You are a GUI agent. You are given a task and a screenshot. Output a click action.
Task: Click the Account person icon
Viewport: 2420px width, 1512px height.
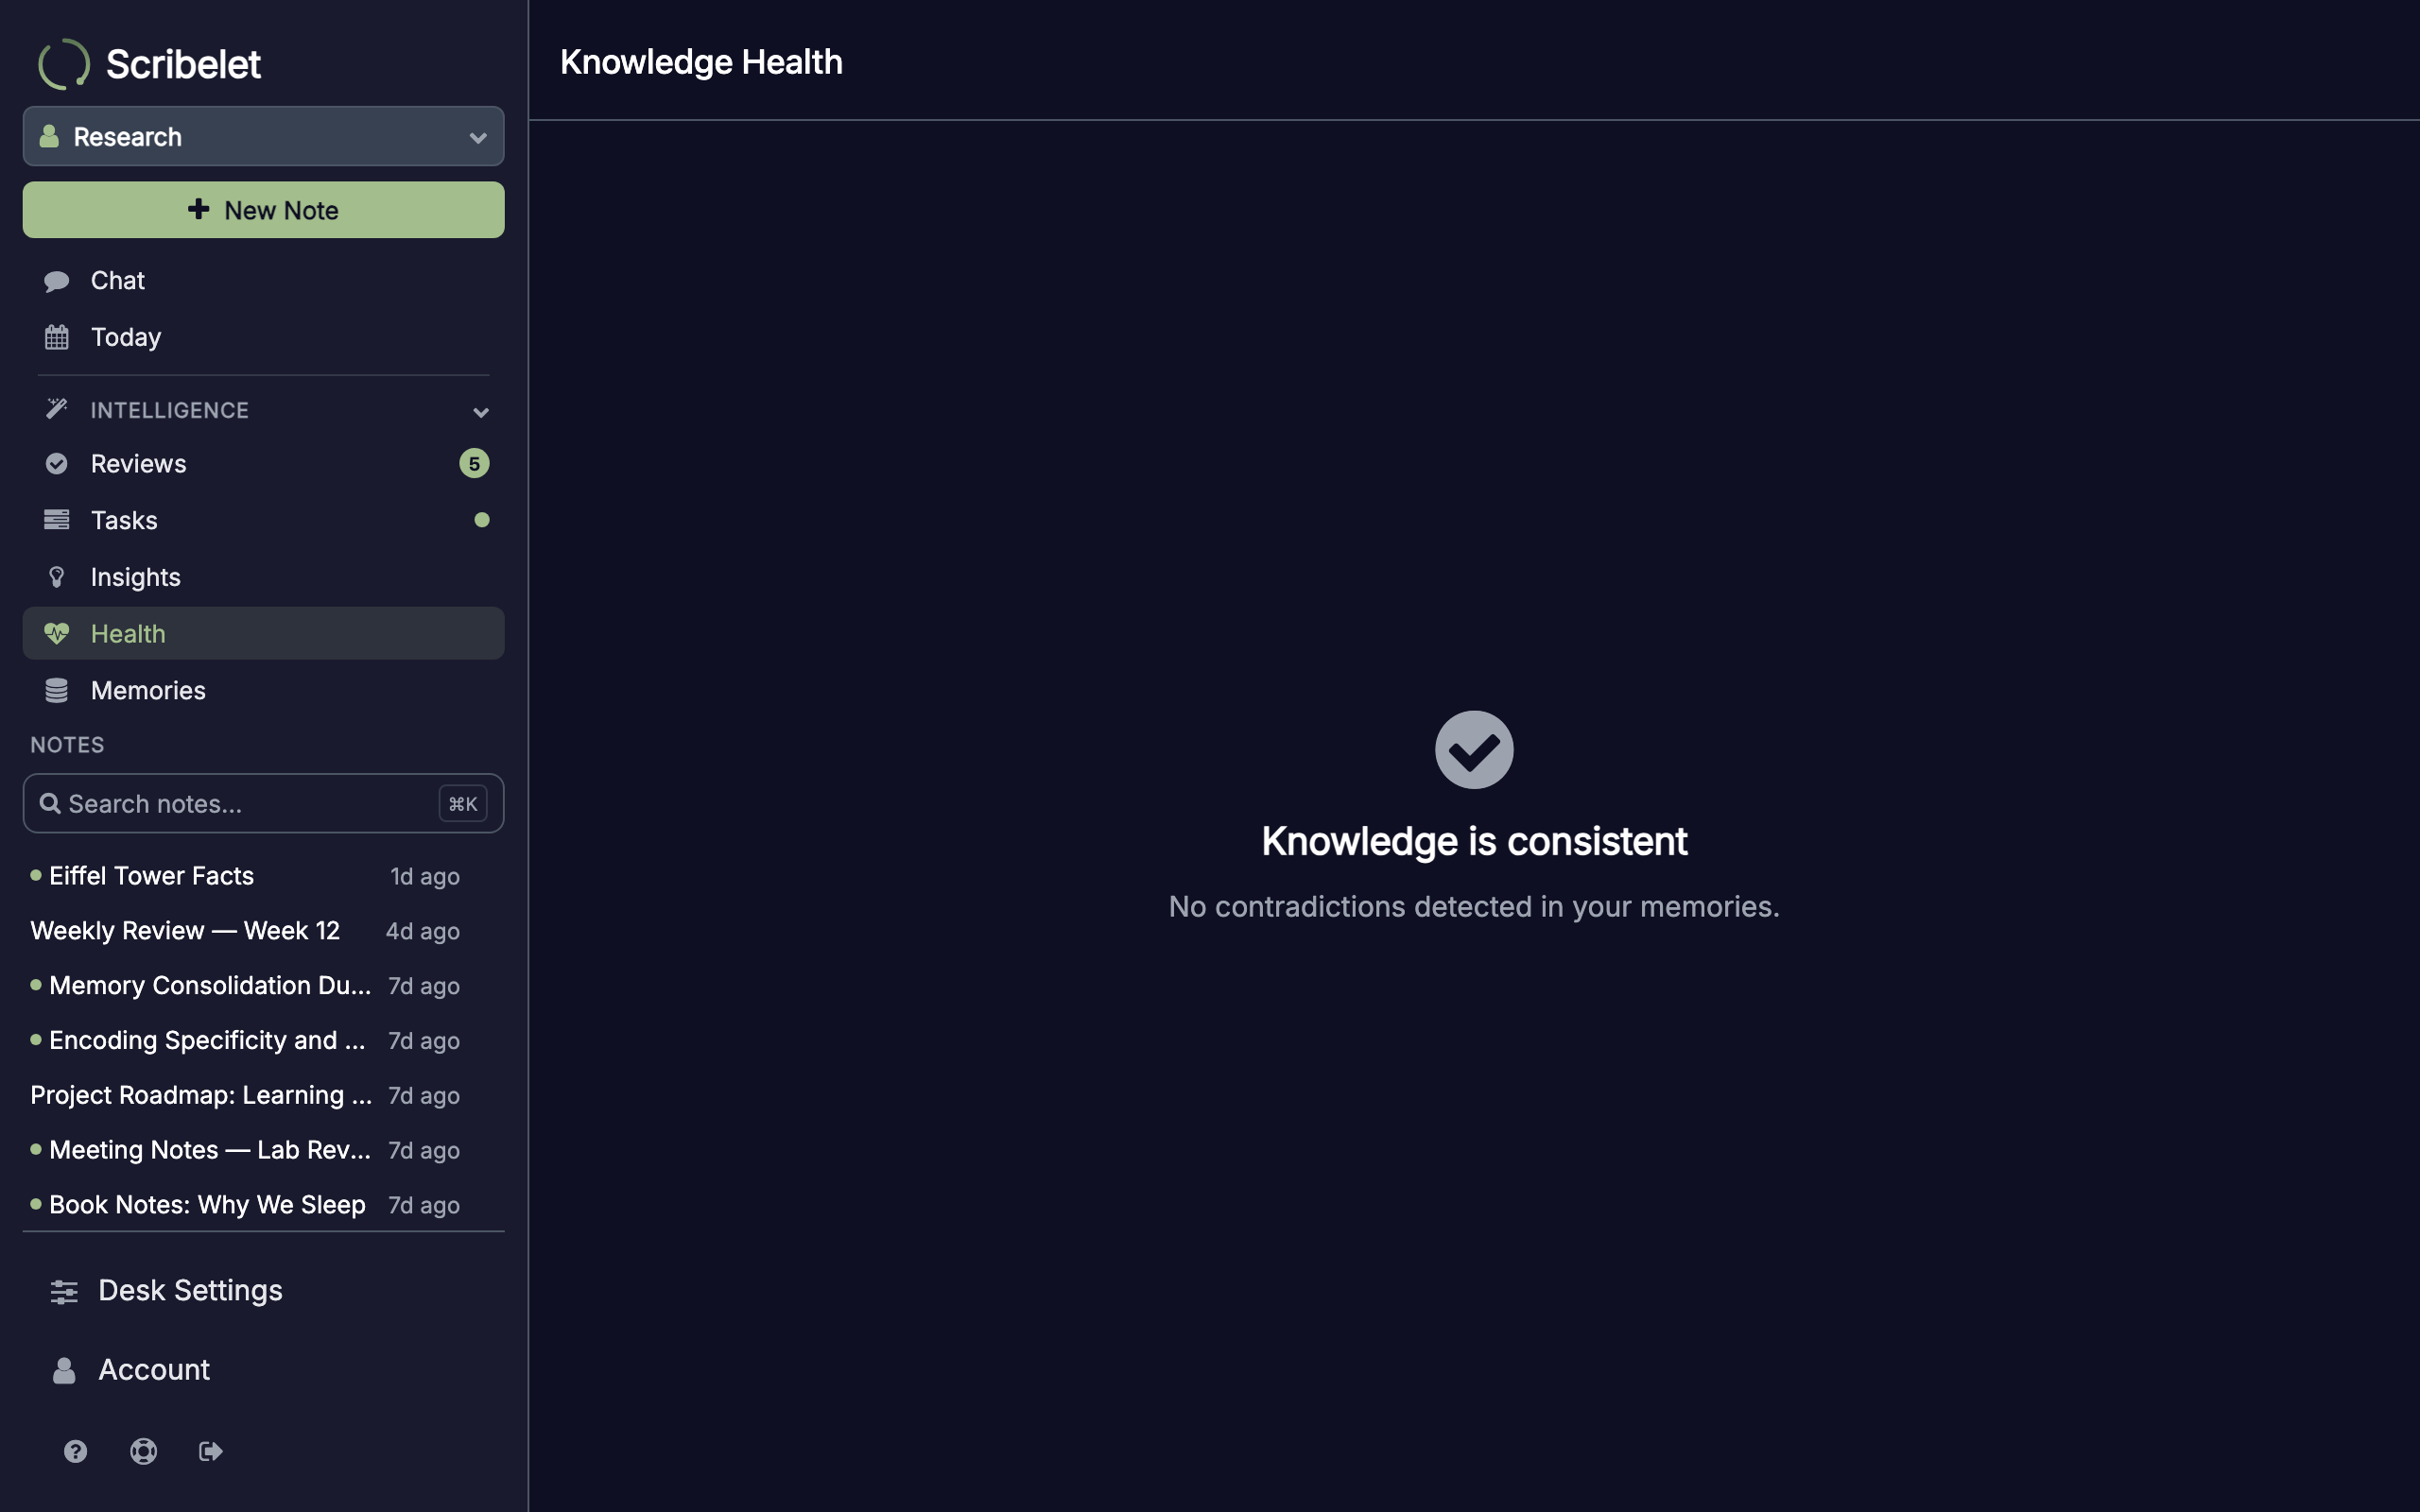point(64,1370)
